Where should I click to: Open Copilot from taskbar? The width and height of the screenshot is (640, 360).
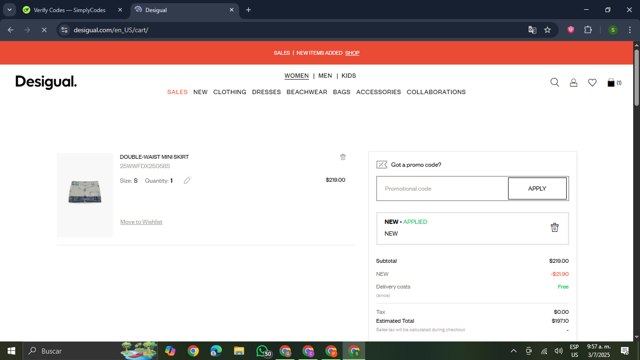point(170,351)
